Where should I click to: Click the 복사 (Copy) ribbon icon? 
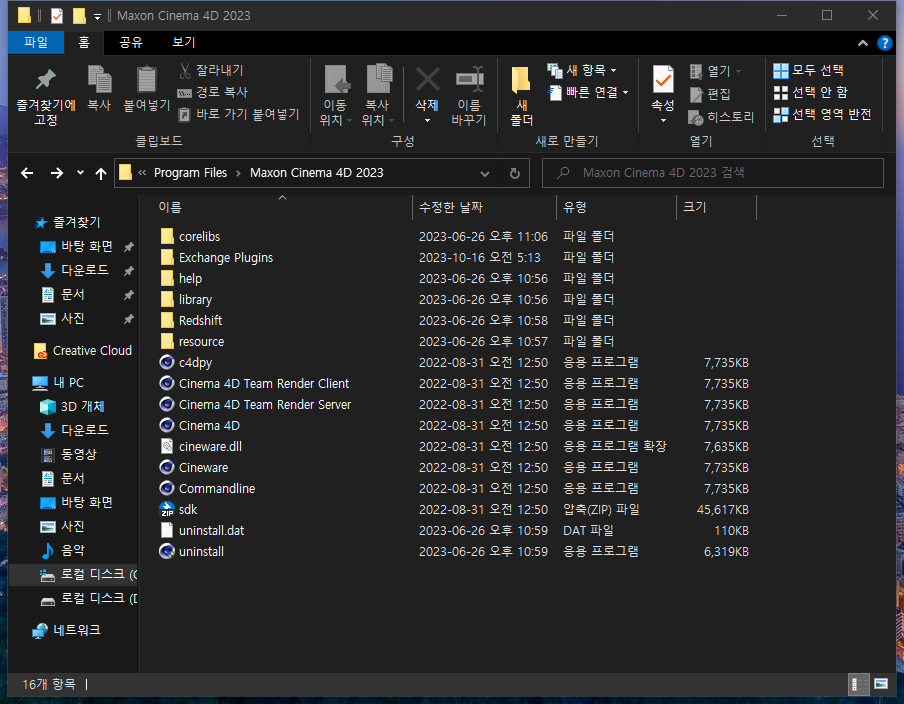[99, 88]
